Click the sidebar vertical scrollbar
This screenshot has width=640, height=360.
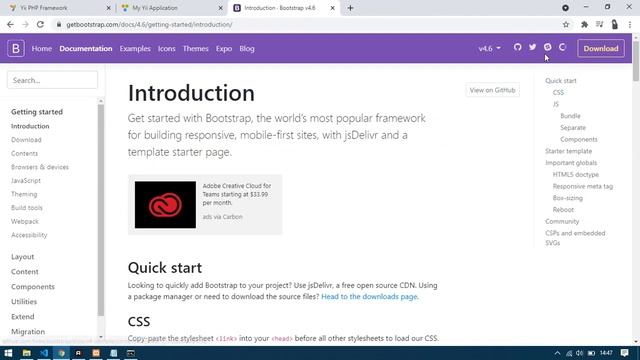[101, 210]
